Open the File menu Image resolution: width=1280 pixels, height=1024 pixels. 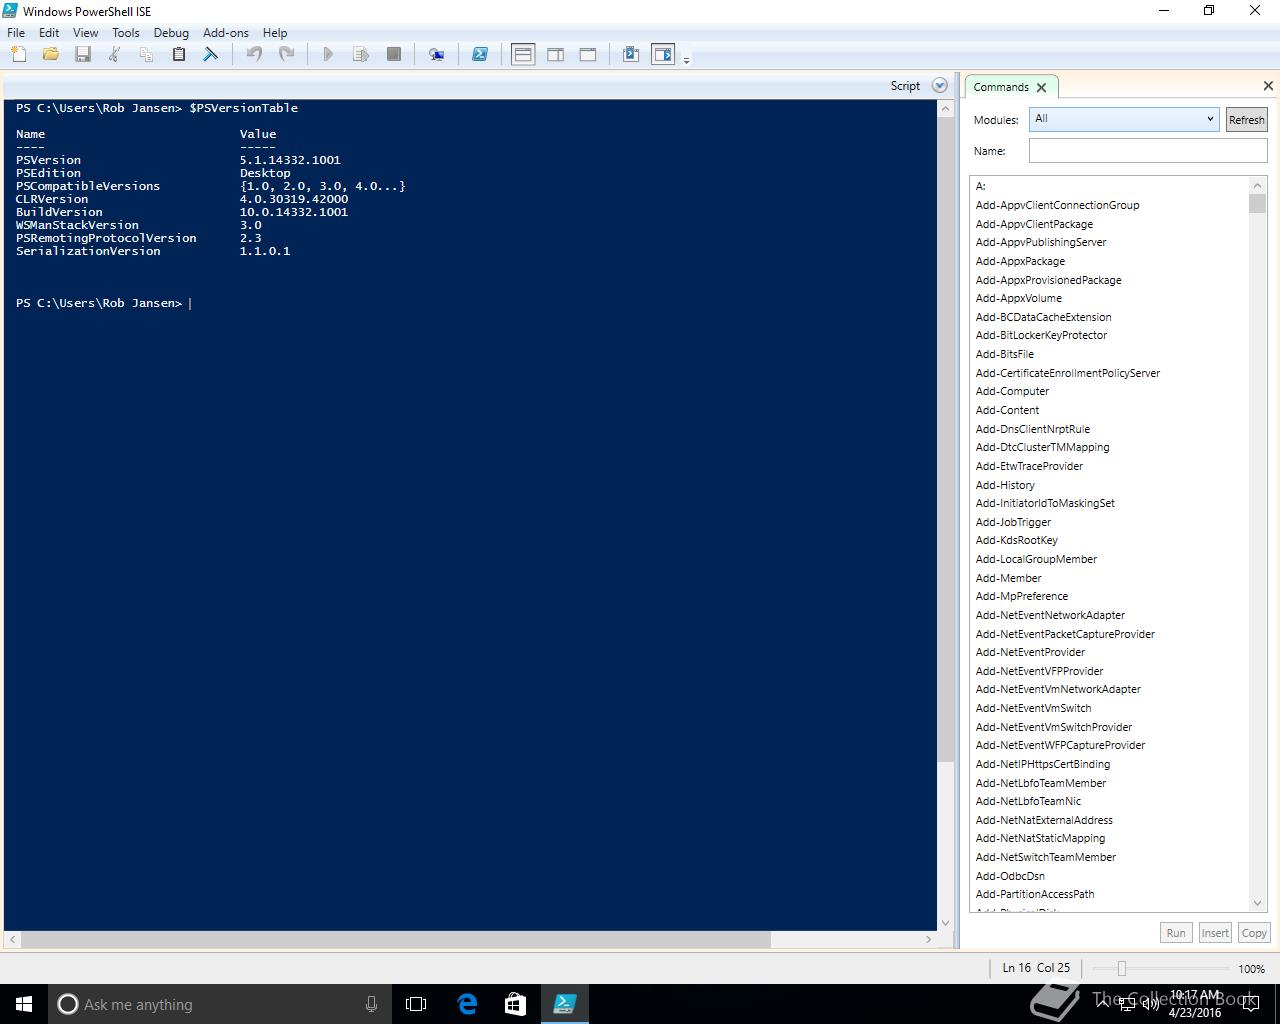point(16,33)
